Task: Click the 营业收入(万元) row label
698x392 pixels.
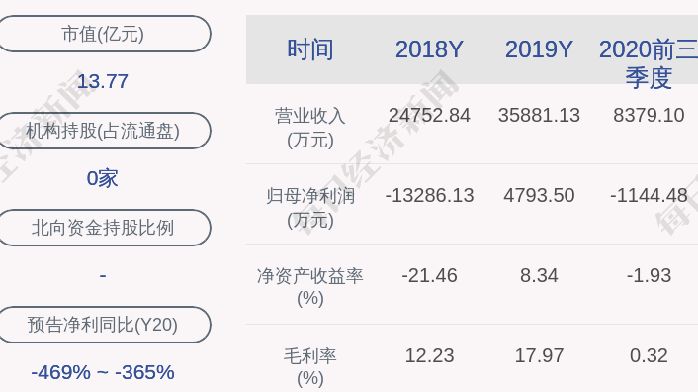Action: point(310,128)
